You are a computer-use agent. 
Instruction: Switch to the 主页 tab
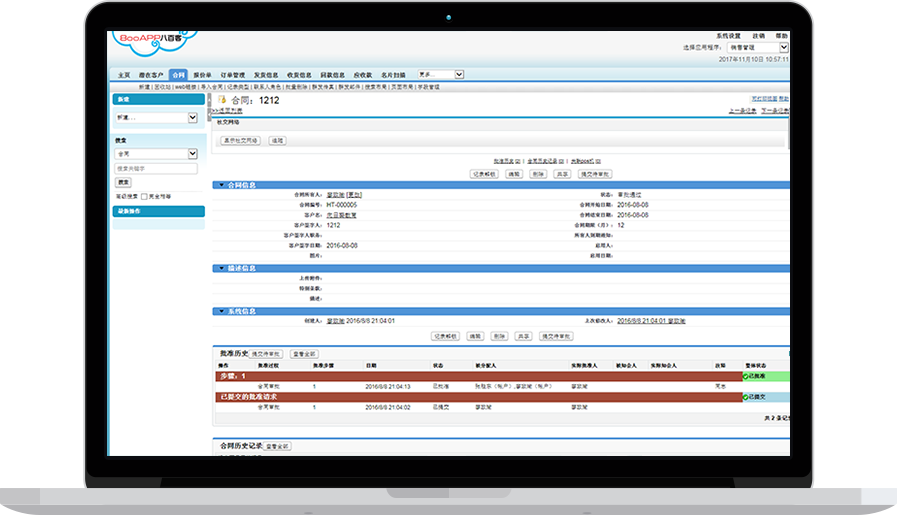coord(124,75)
